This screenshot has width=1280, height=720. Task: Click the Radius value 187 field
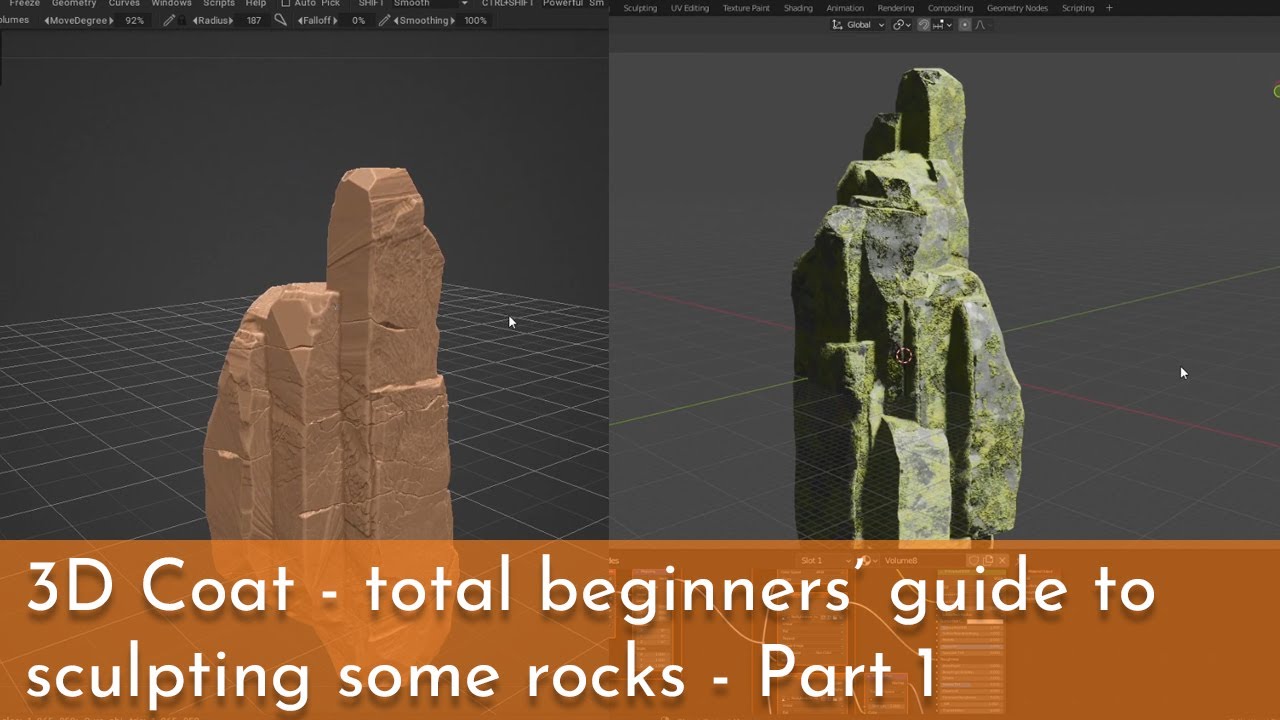pyautogui.click(x=254, y=21)
